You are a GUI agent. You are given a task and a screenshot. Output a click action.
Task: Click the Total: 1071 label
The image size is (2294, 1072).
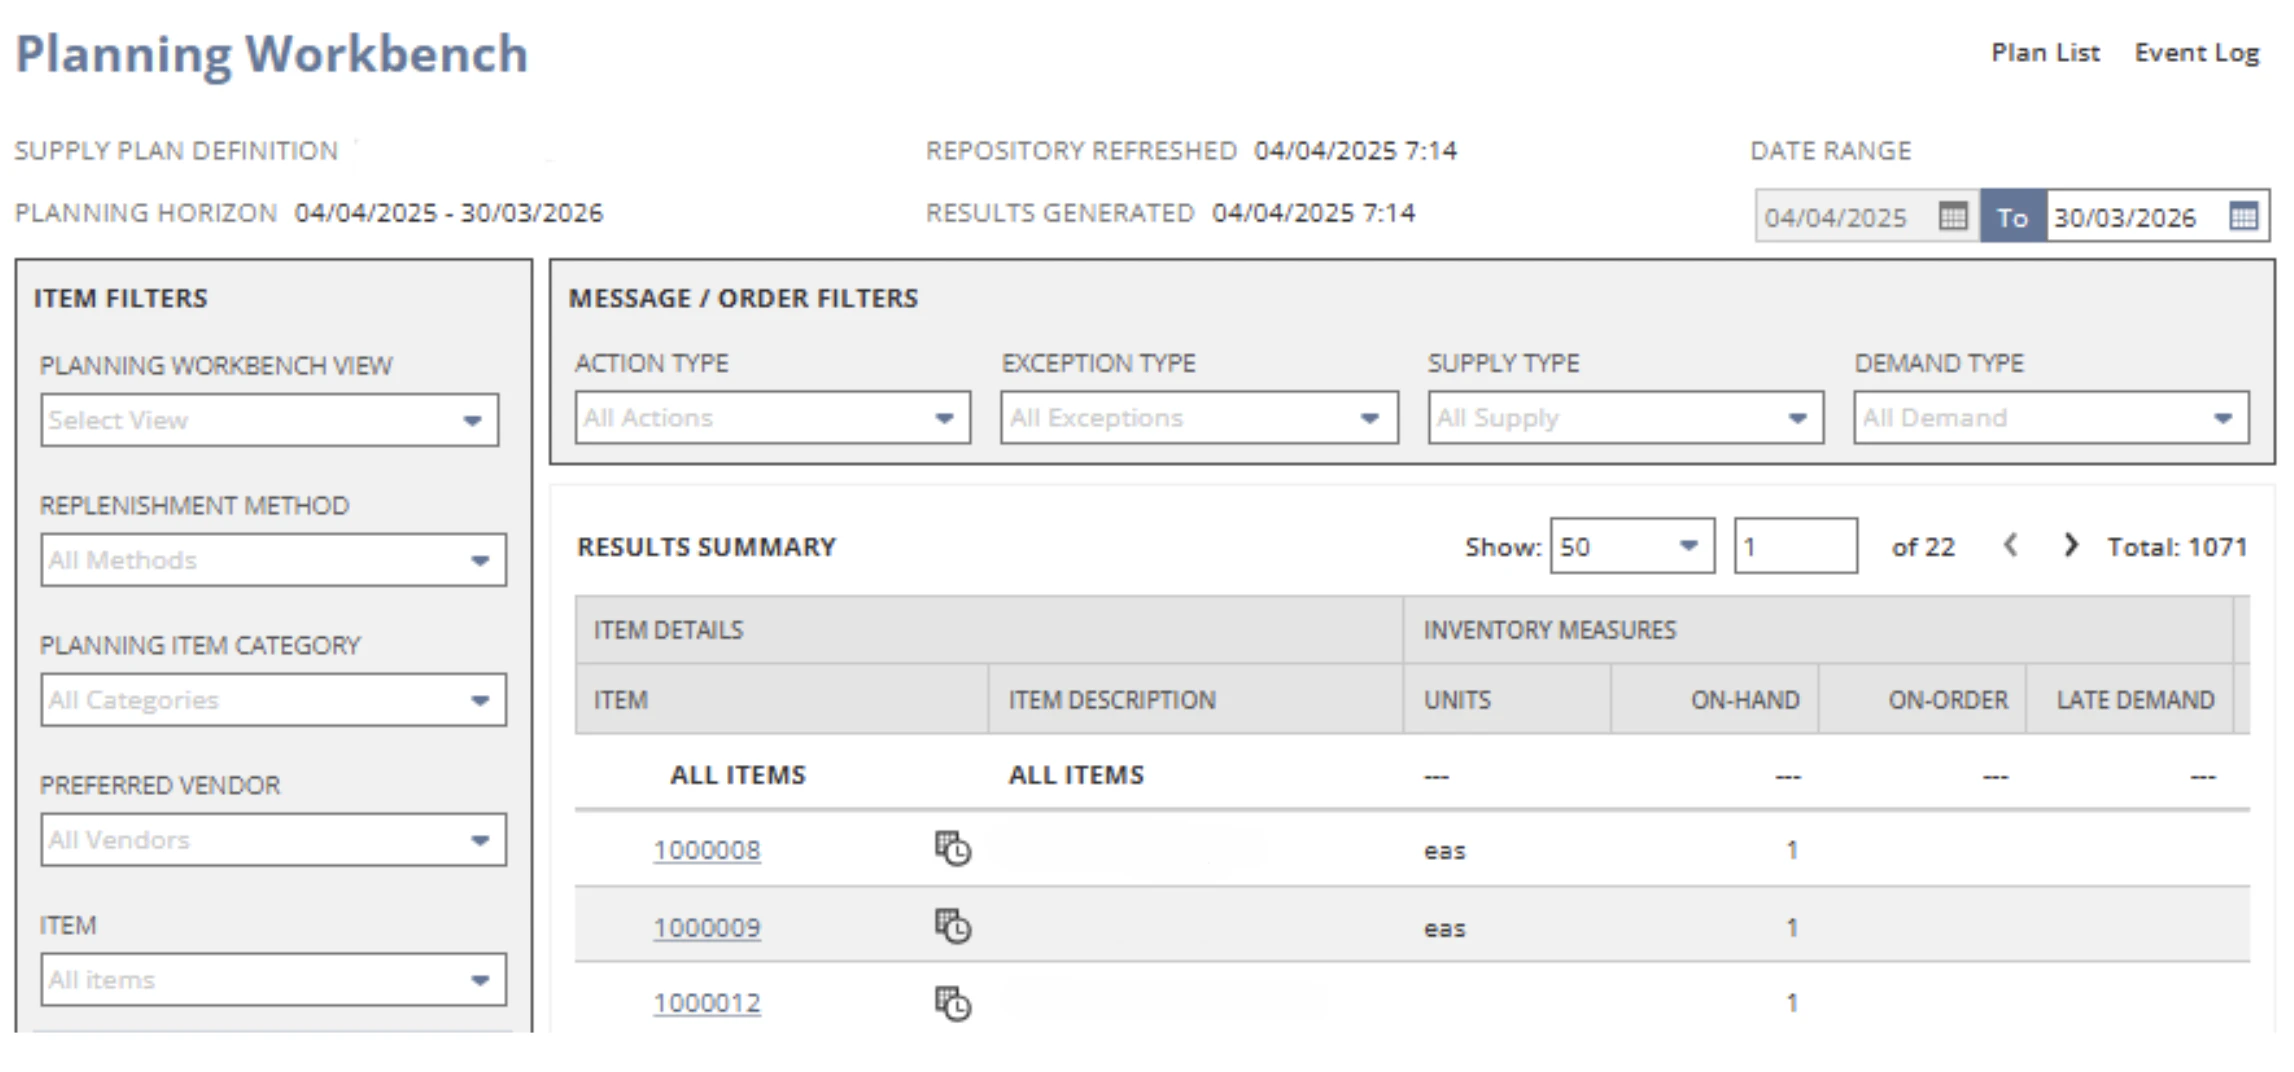point(2177,547)
